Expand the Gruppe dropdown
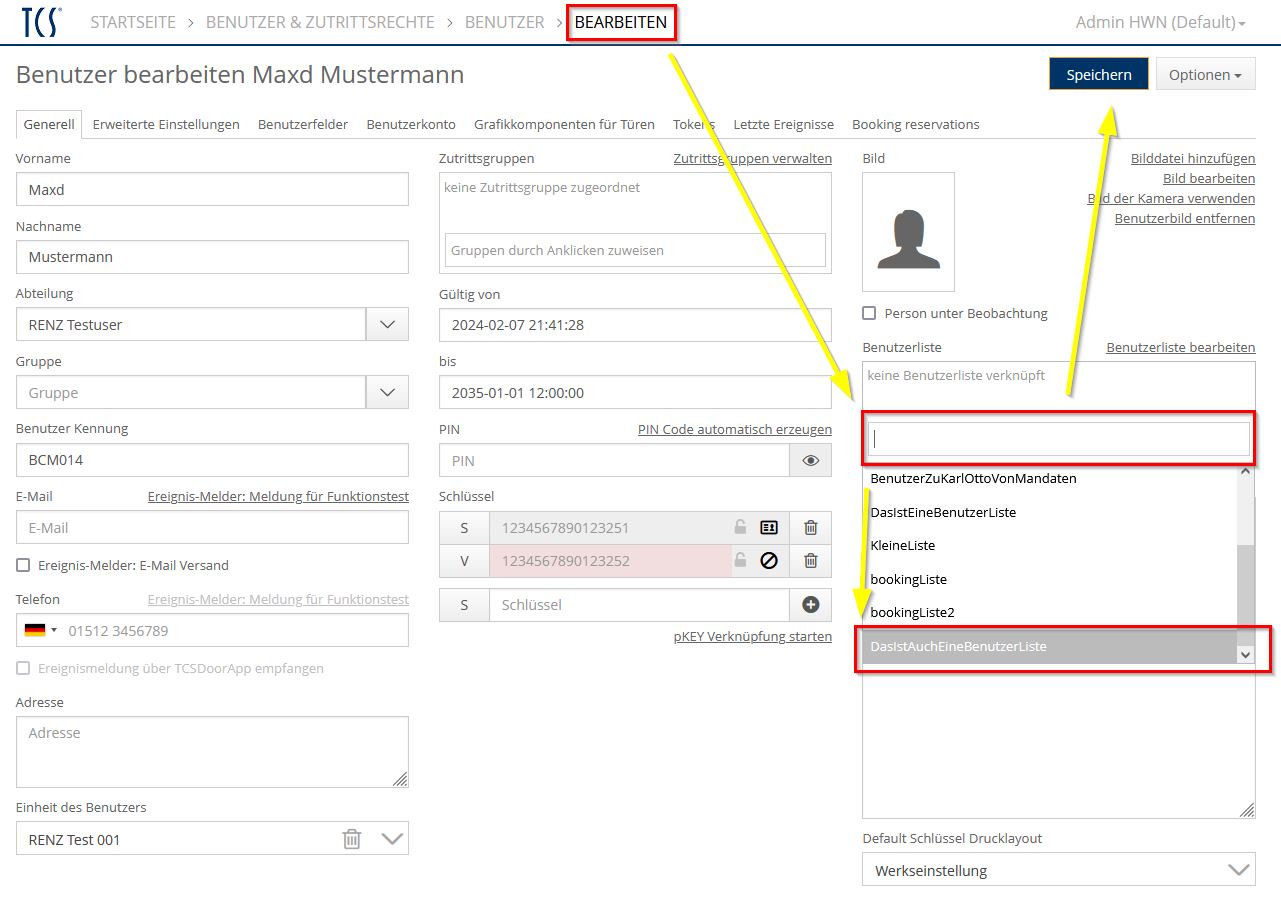The height and width of the screenshot is (904, 1281). pyautogui.click(x=387, y=393)
